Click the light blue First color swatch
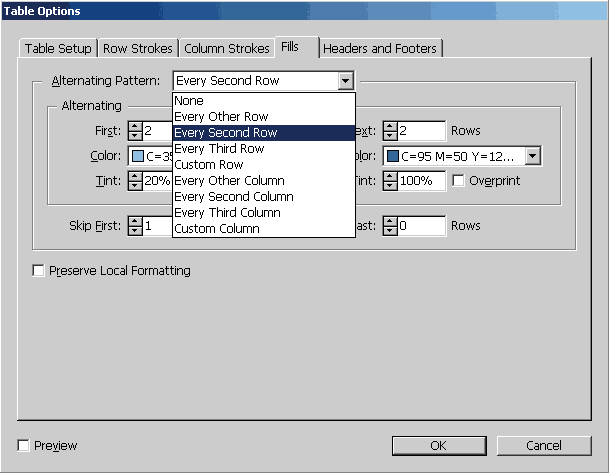 click(x=137, y=156)
